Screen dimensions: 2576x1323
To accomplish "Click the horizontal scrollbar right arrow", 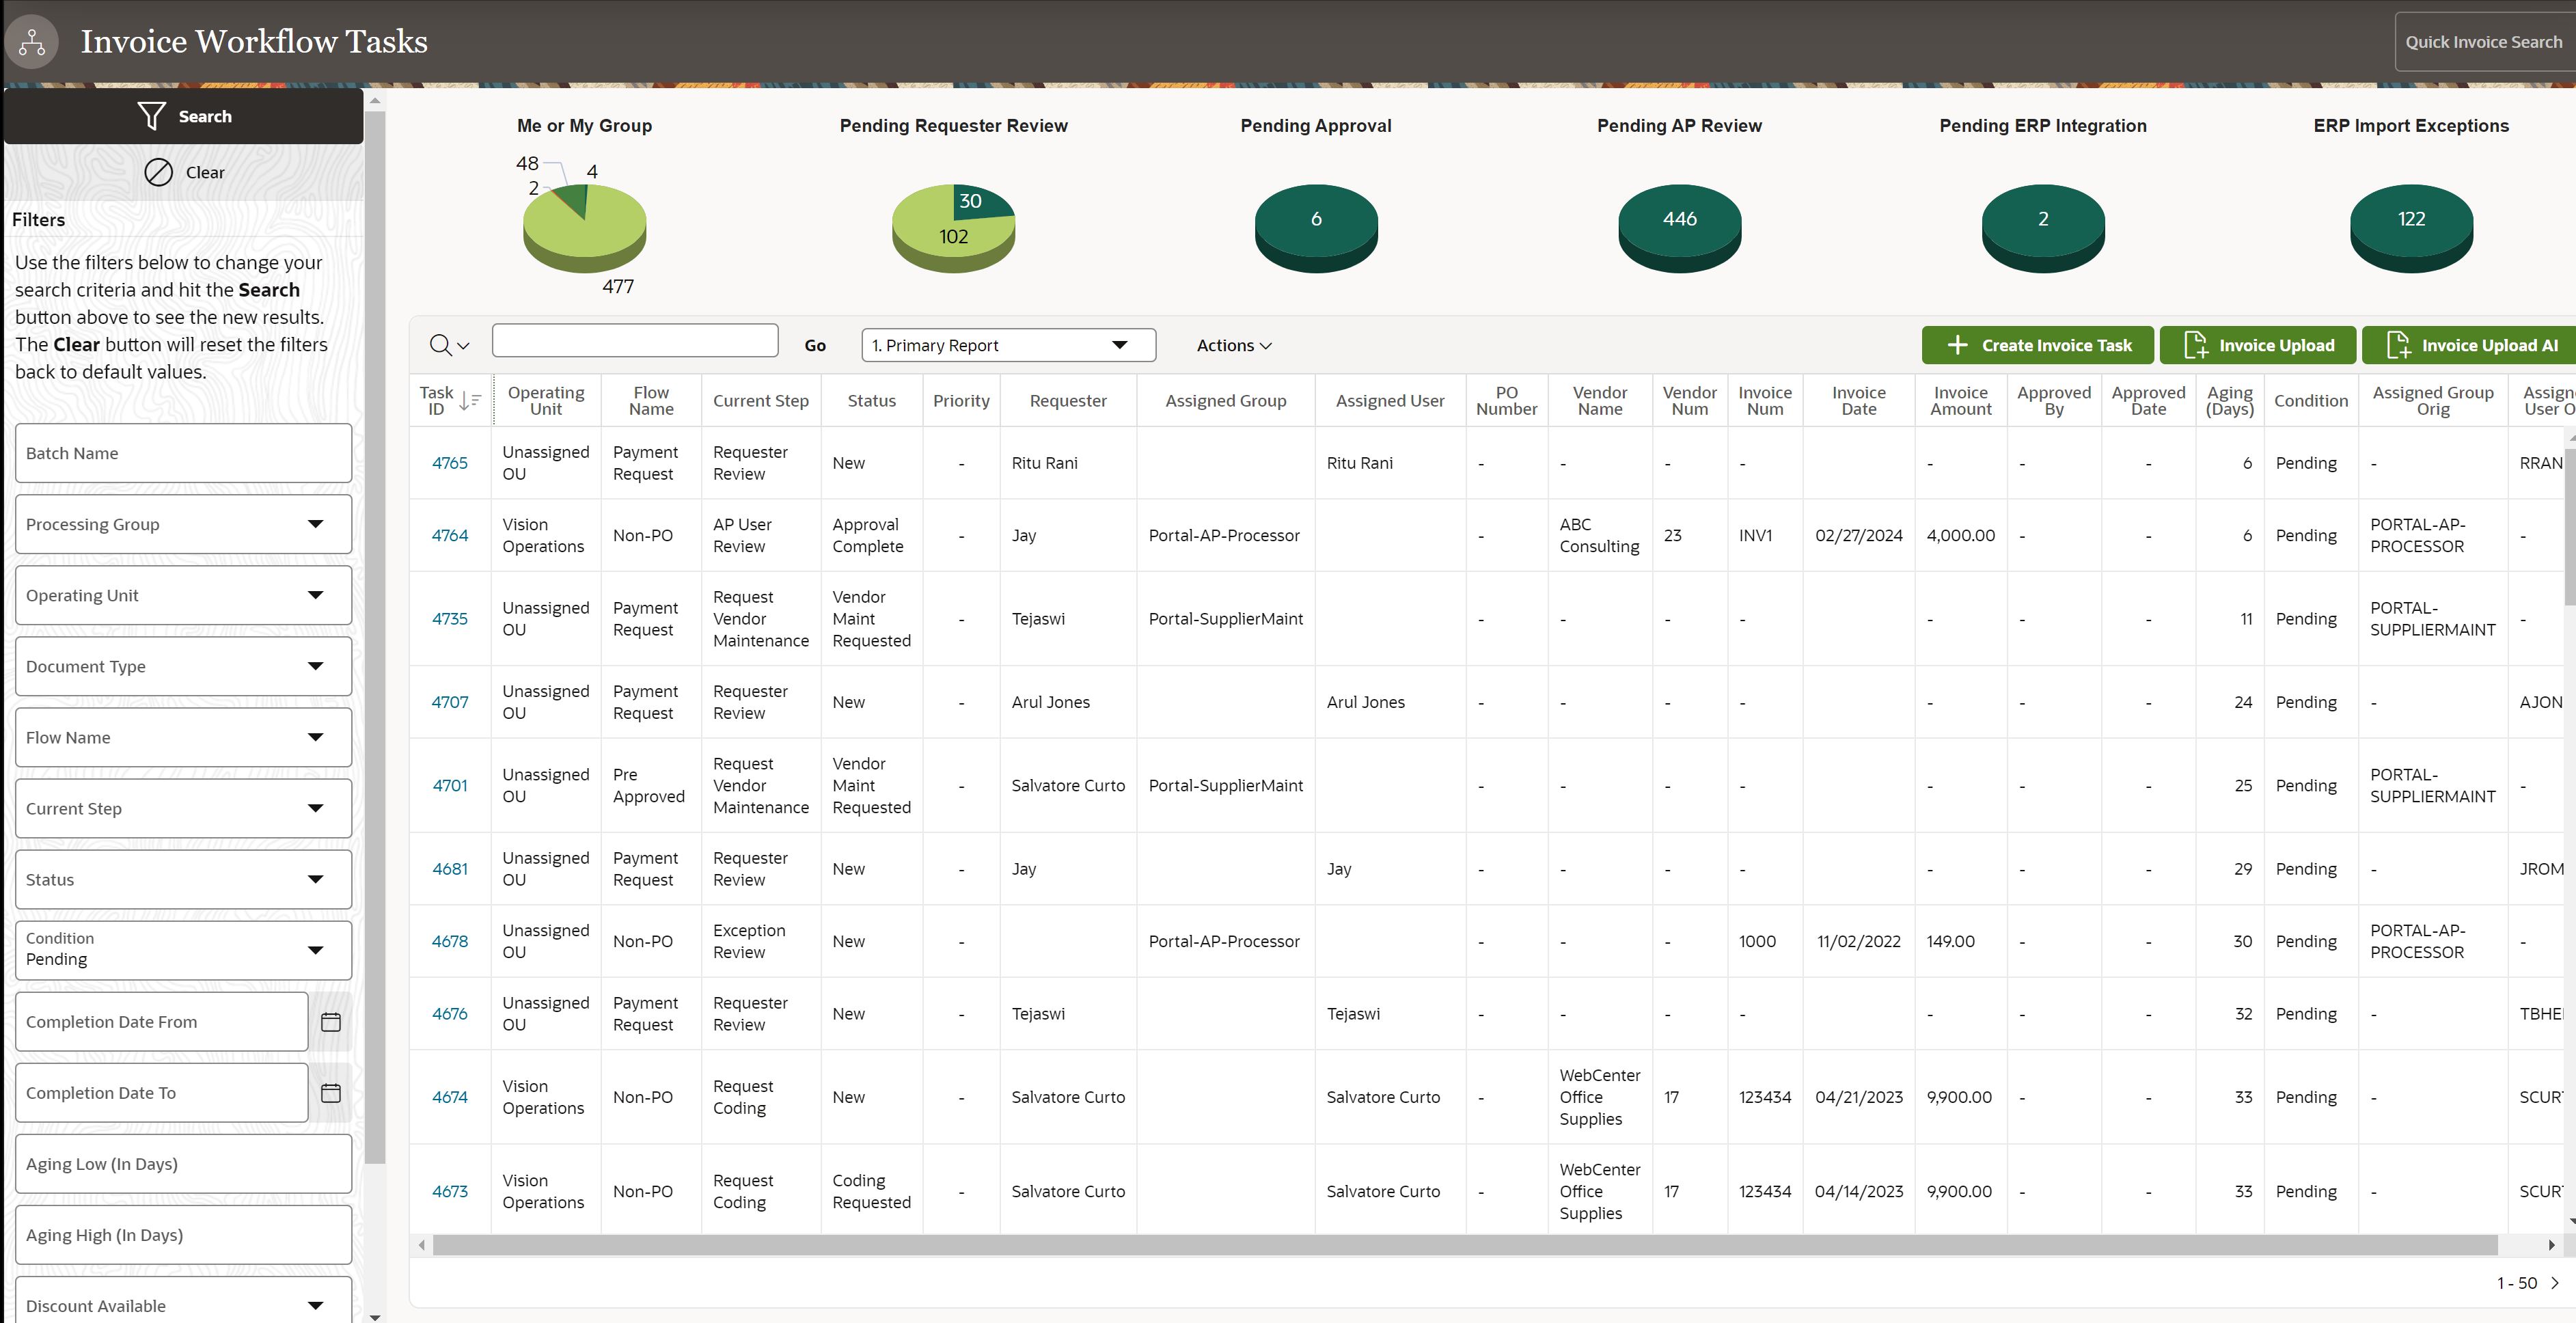I will point(2552,1245).
